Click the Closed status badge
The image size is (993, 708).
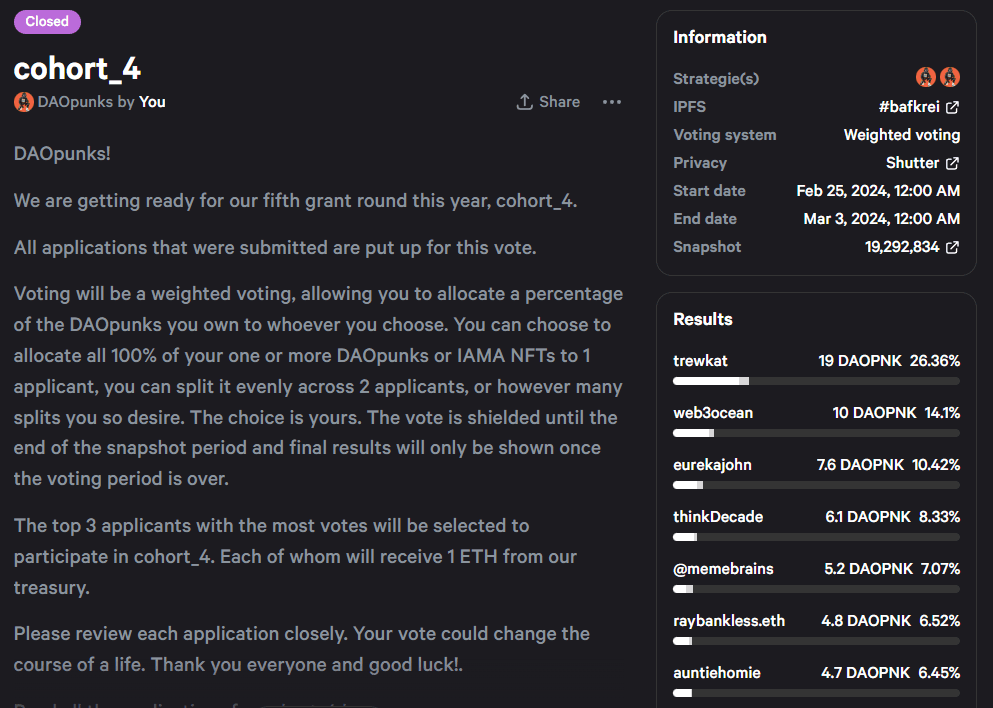click(x=47, y=22)
